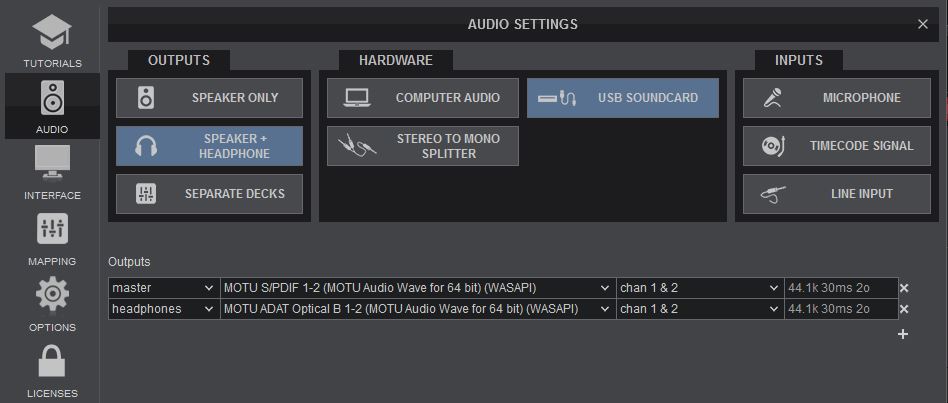
Task: Enable the Speaker Only output mode
Action: [209, 98]
